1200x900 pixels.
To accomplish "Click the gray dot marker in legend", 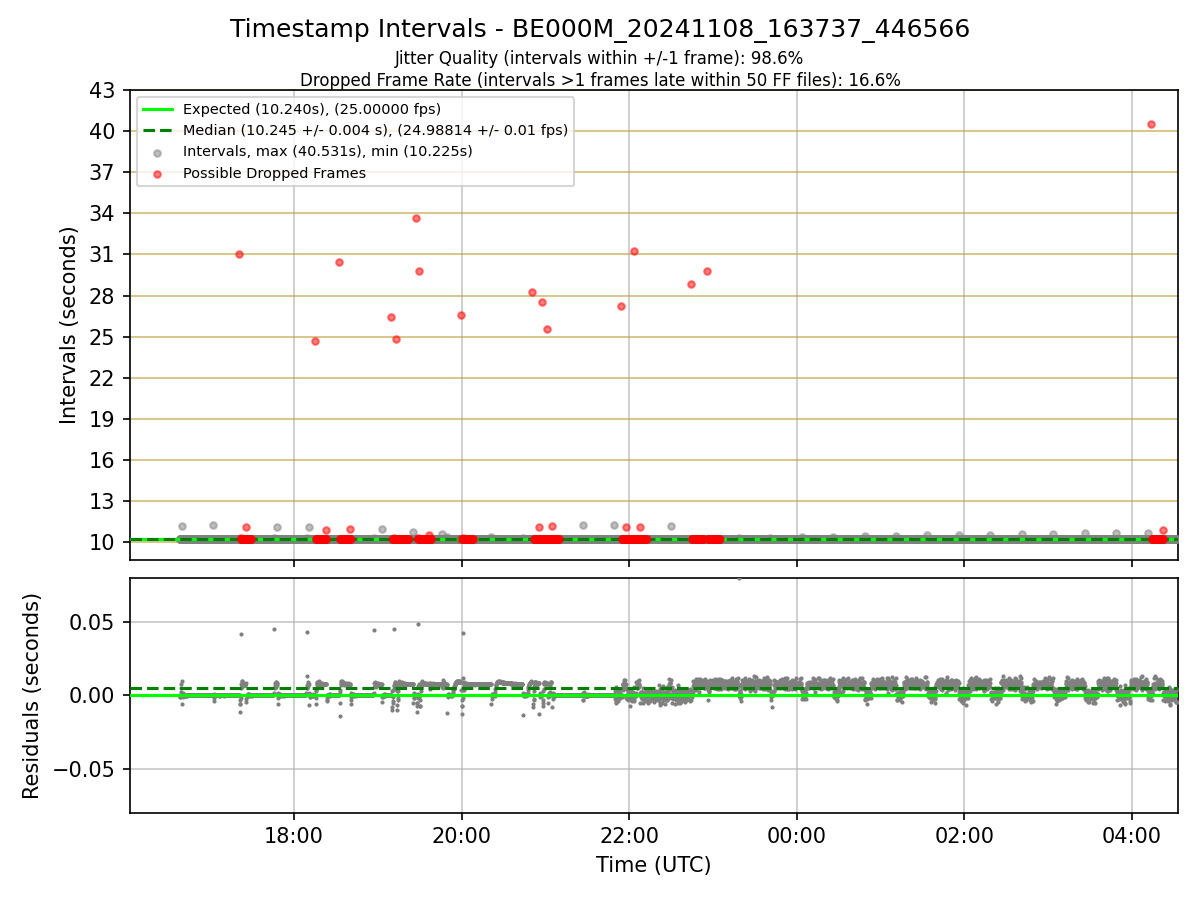I will [x=158, y=152].
